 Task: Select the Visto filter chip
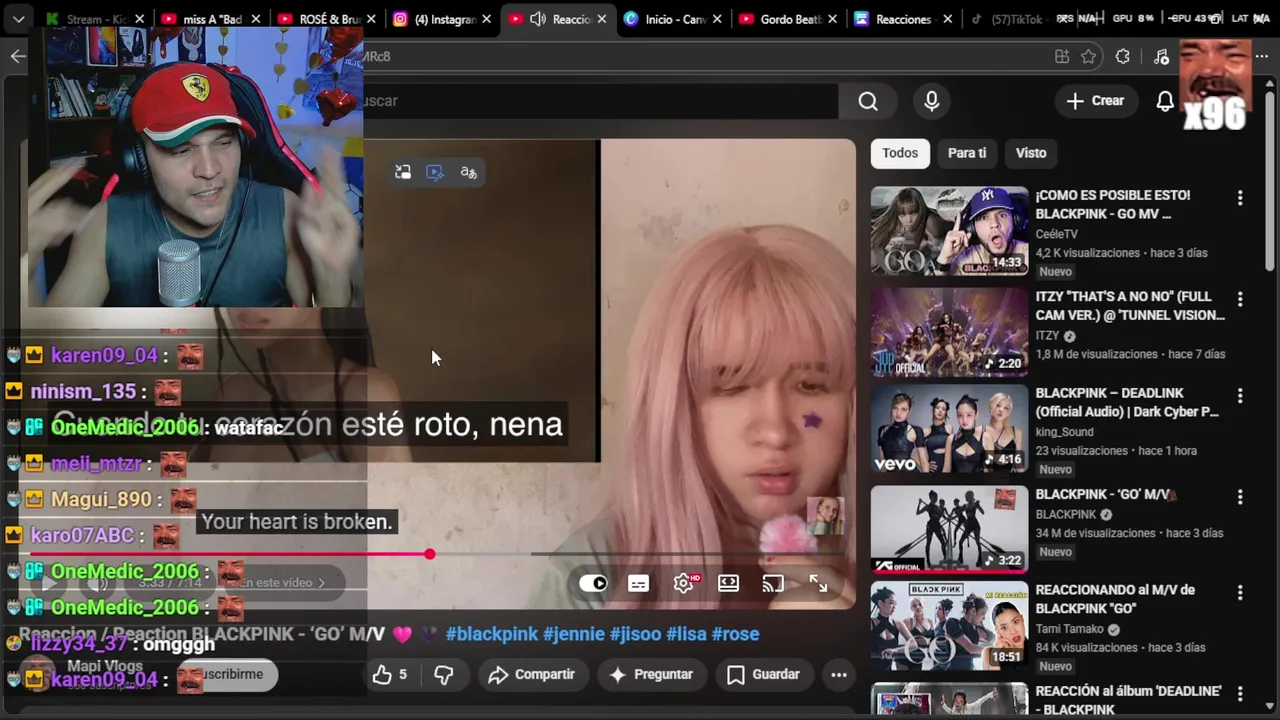(x=1031, y=153)
